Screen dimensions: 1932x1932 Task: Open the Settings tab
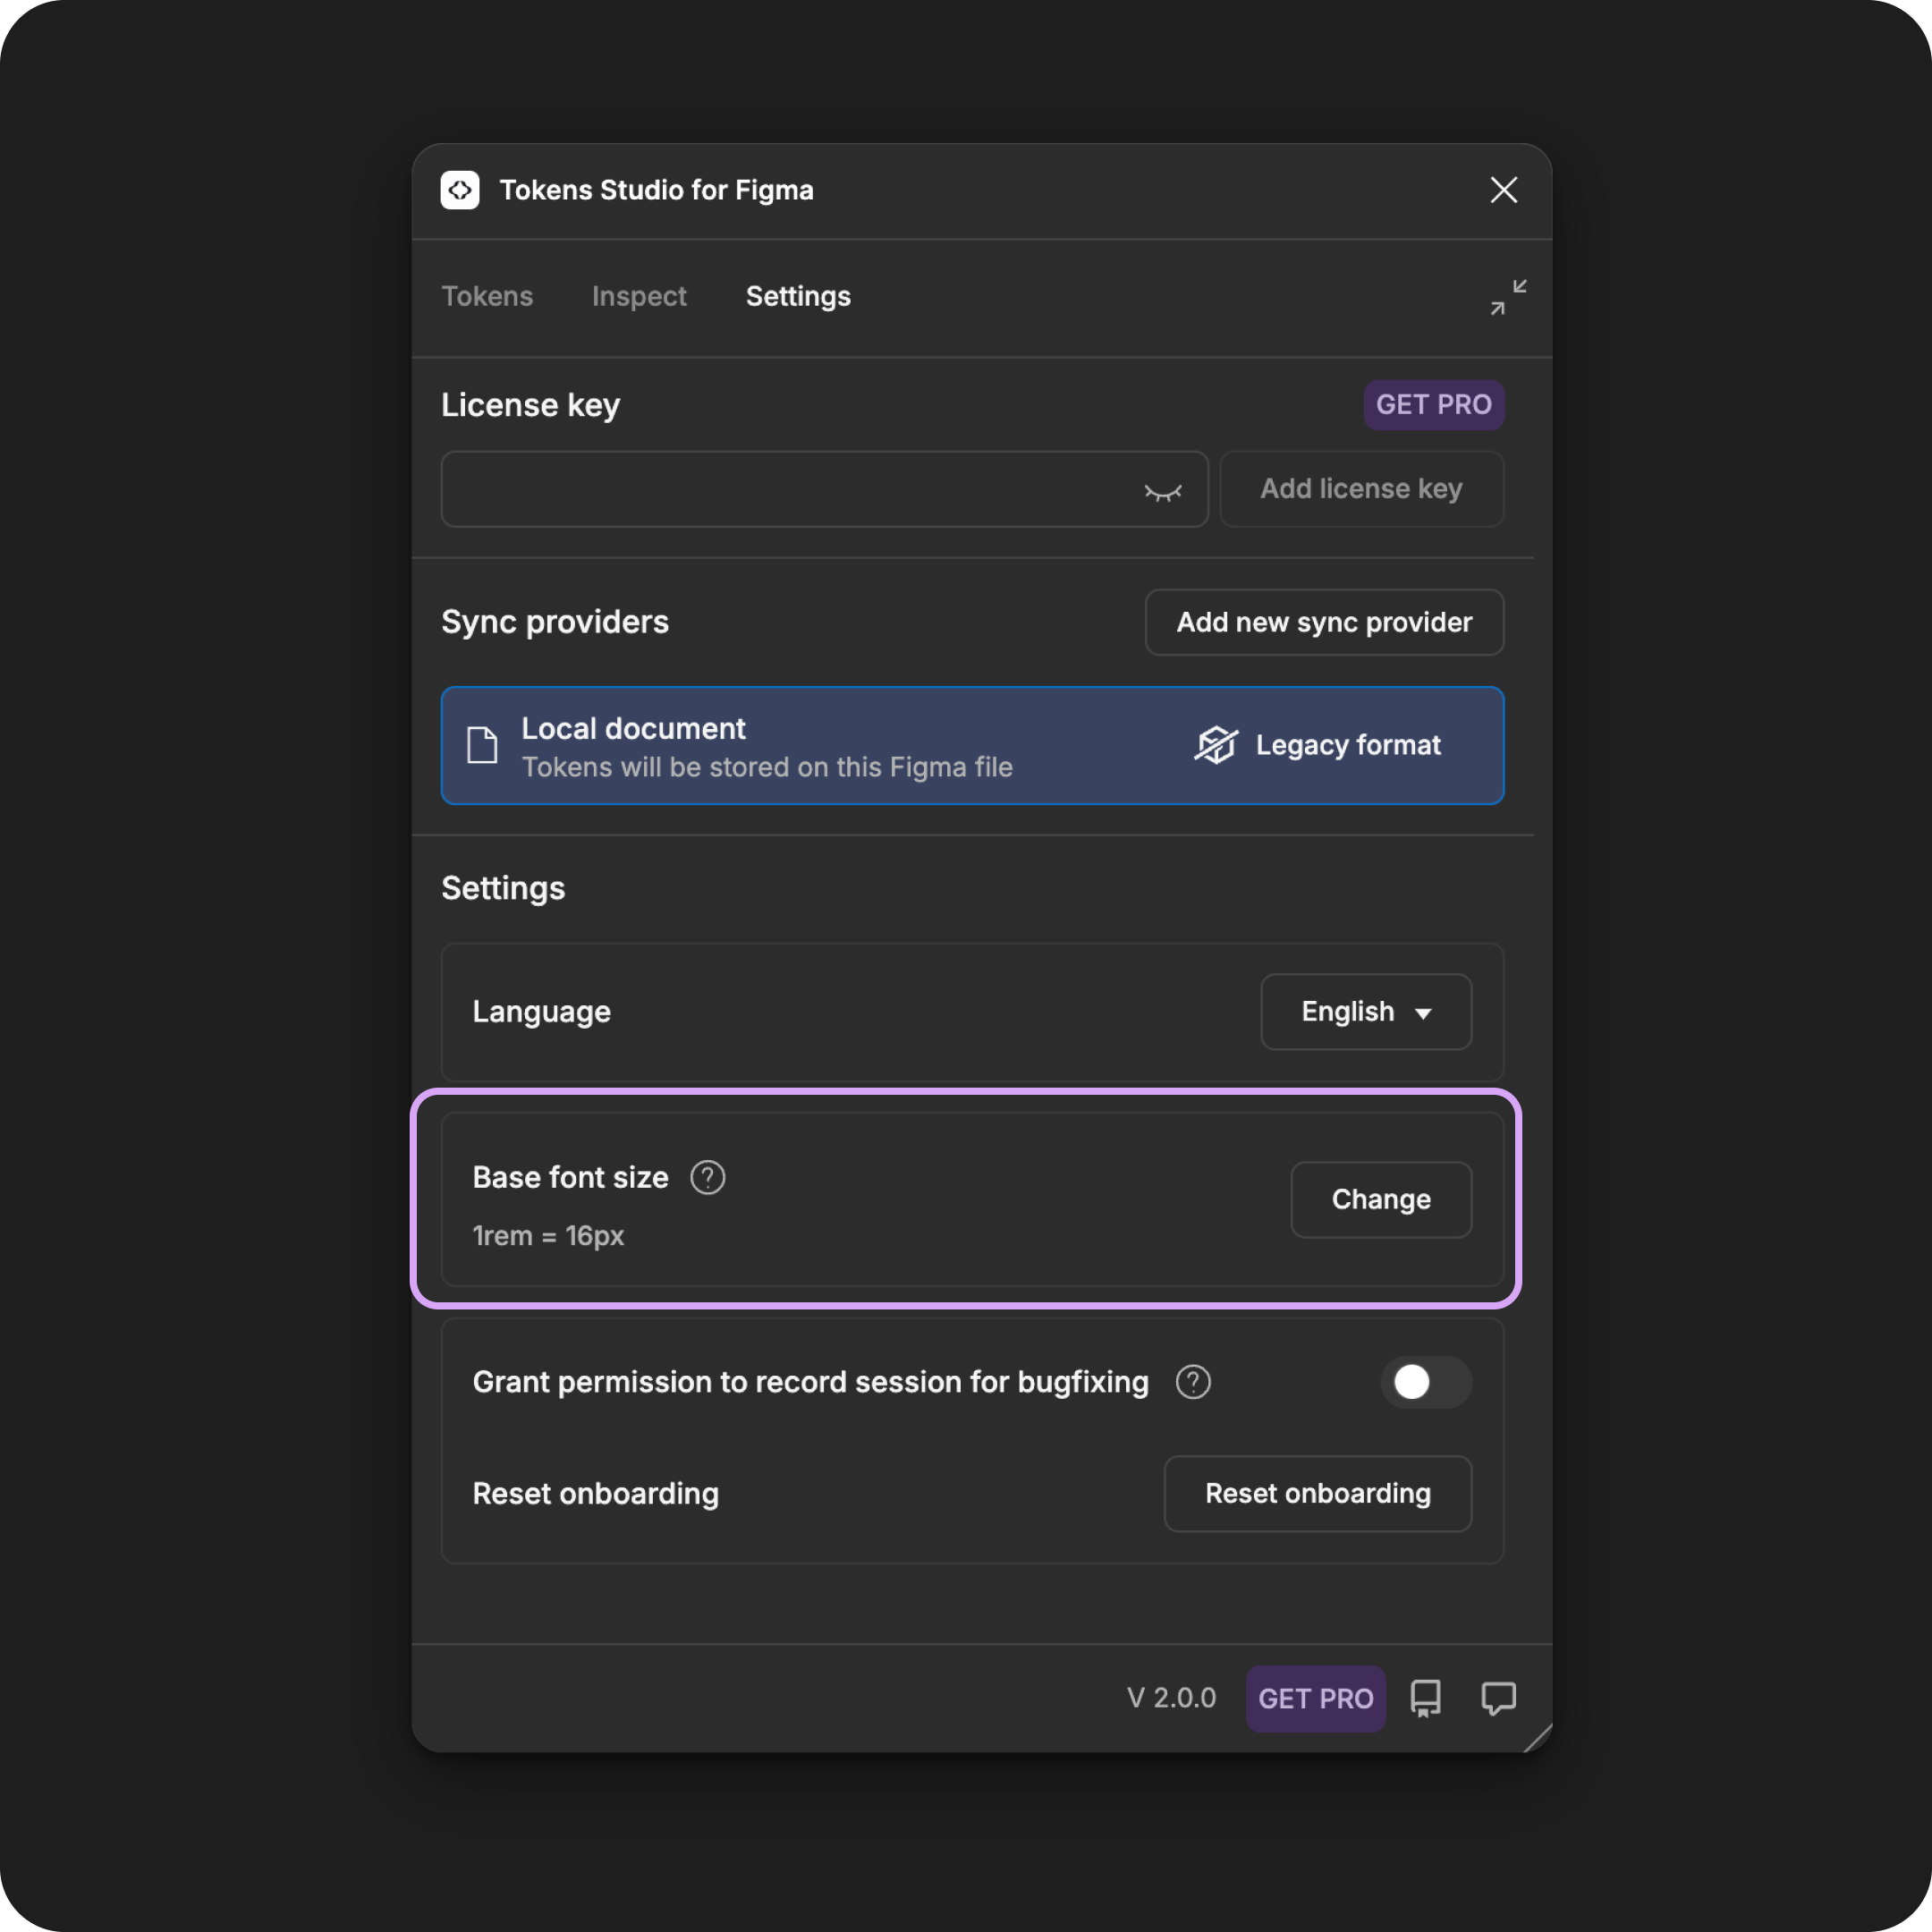click(x=798, y=296)
